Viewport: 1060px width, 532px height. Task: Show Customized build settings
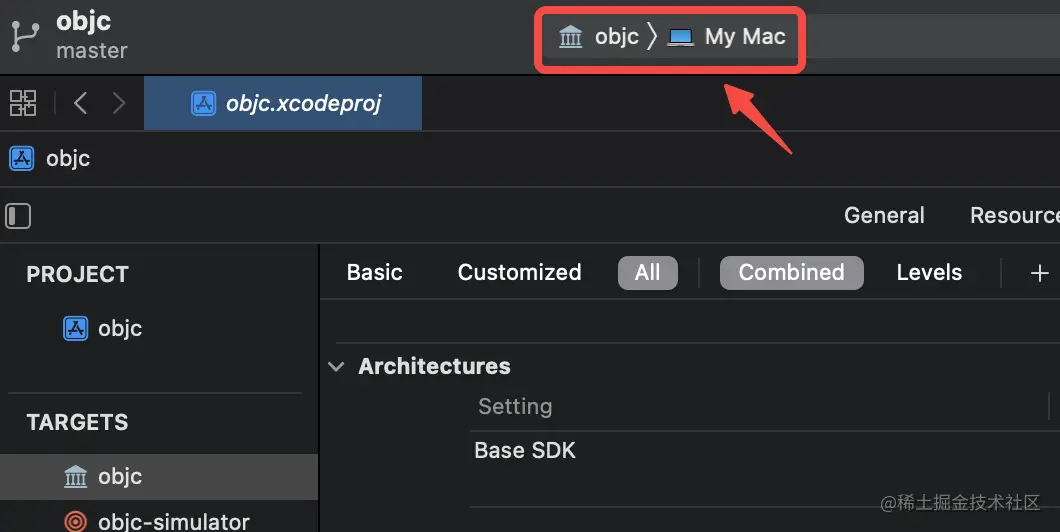519,272
